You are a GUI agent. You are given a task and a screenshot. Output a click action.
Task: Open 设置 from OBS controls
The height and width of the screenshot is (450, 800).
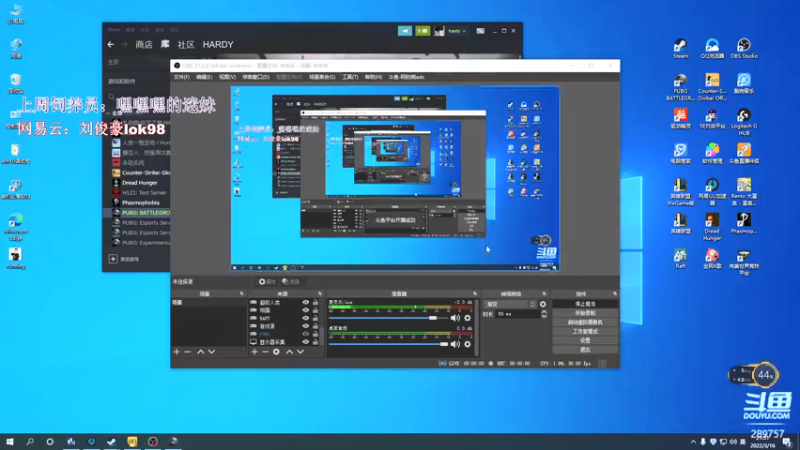[585, 341]
